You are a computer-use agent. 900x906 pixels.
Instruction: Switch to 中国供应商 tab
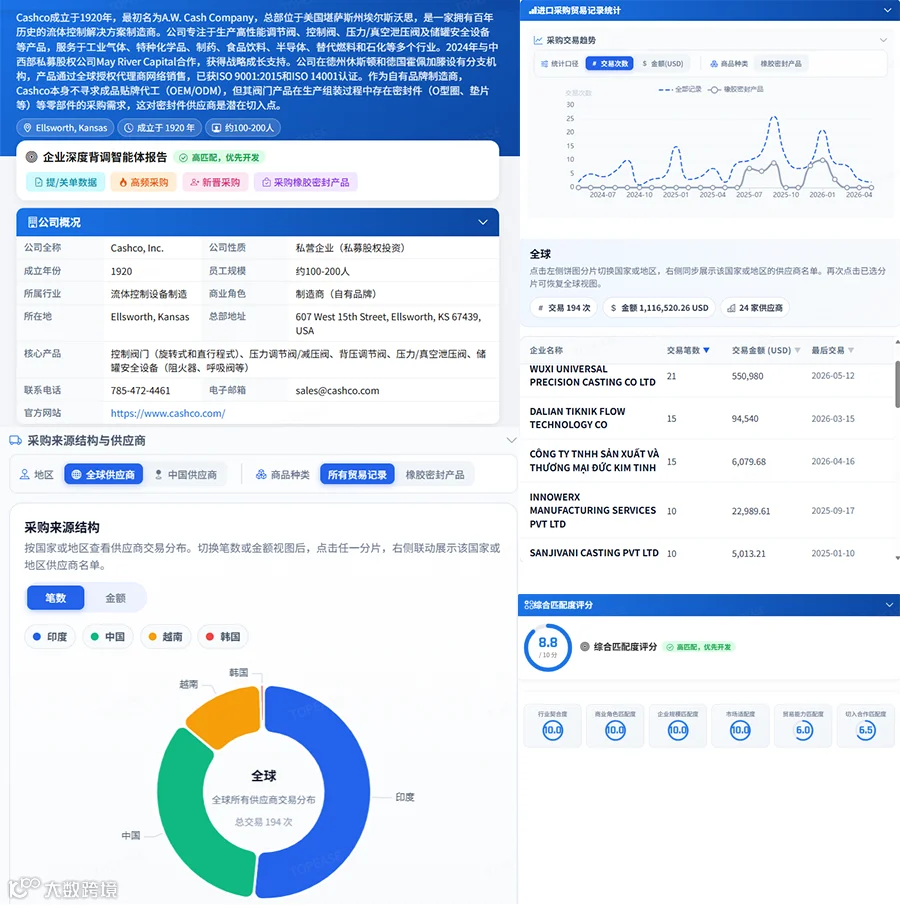pyautogui.click(x=186, y=475)
